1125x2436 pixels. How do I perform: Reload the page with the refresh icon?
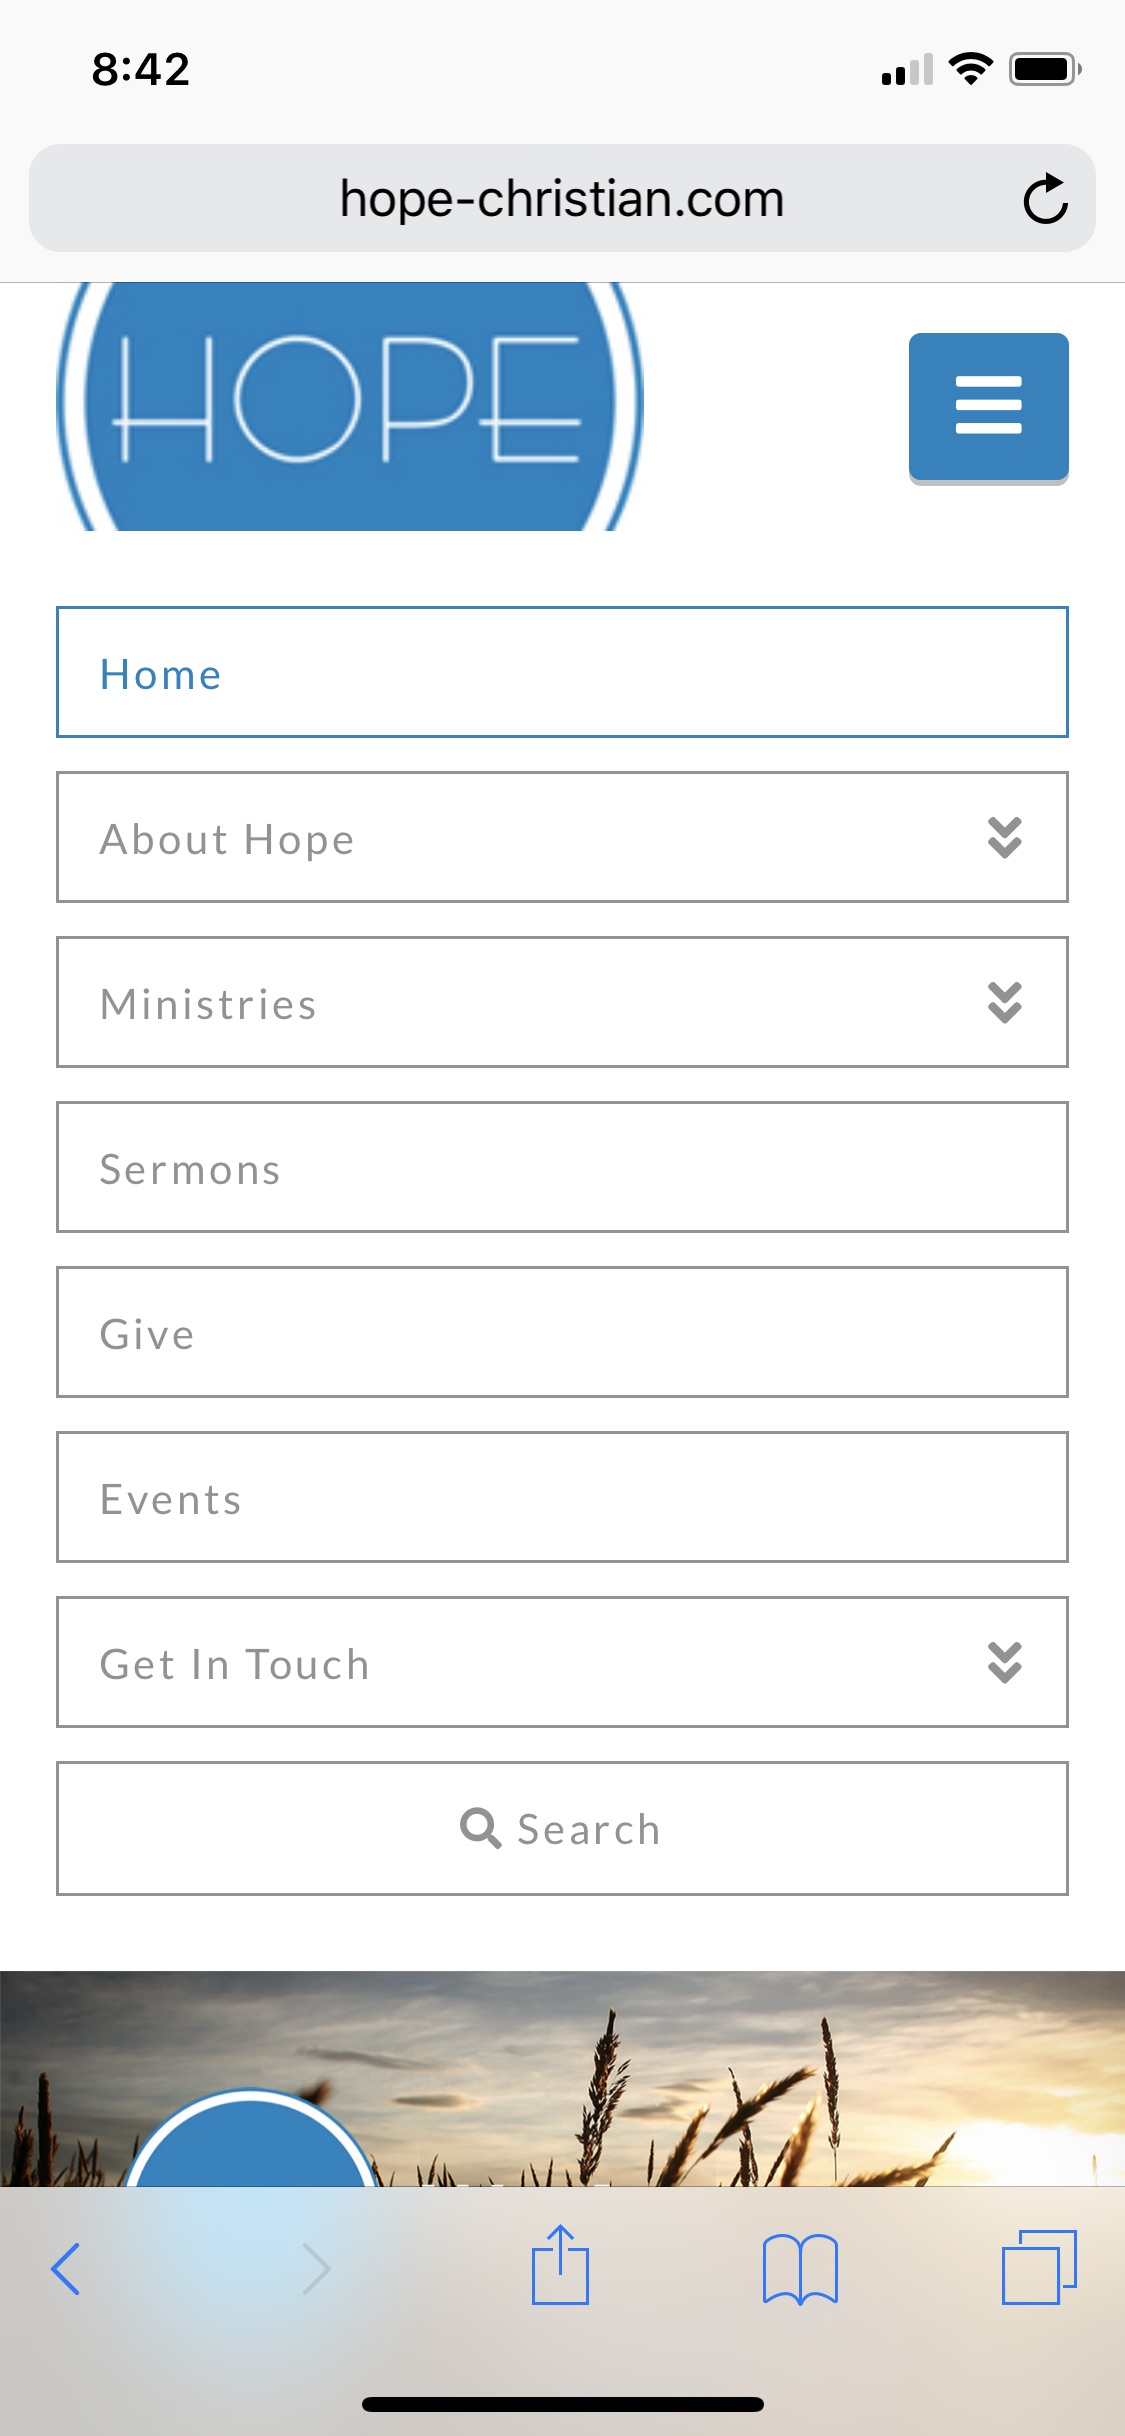(1045, 199)
